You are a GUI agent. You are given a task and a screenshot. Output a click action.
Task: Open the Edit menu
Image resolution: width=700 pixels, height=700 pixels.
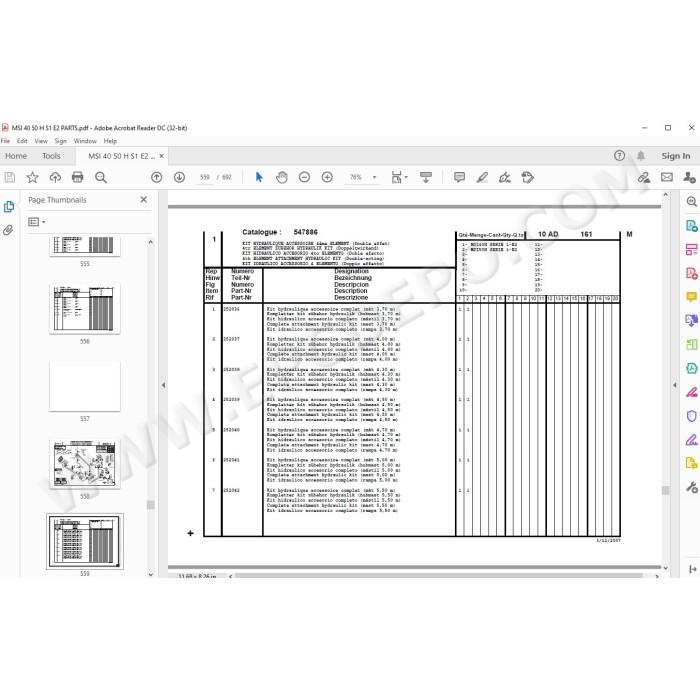pos(22,141)
